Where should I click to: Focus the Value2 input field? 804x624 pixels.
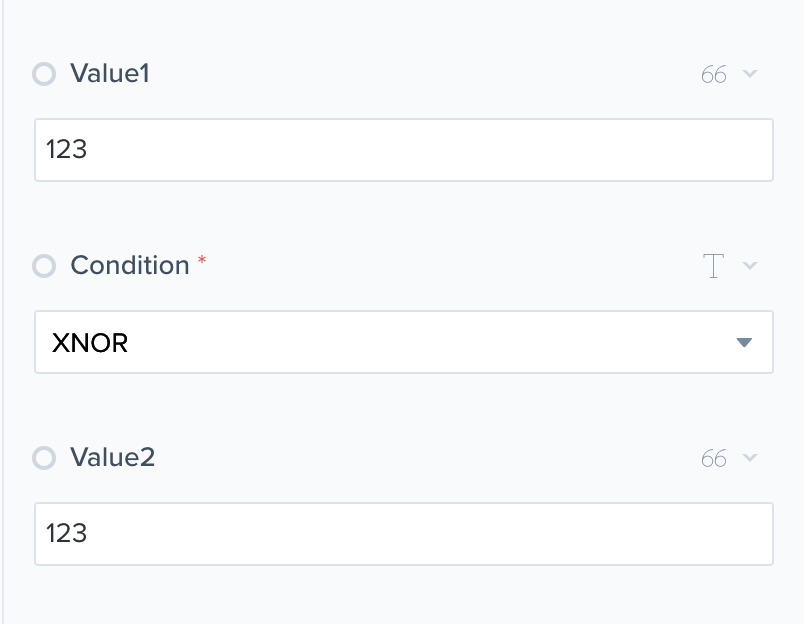point(404,534)
